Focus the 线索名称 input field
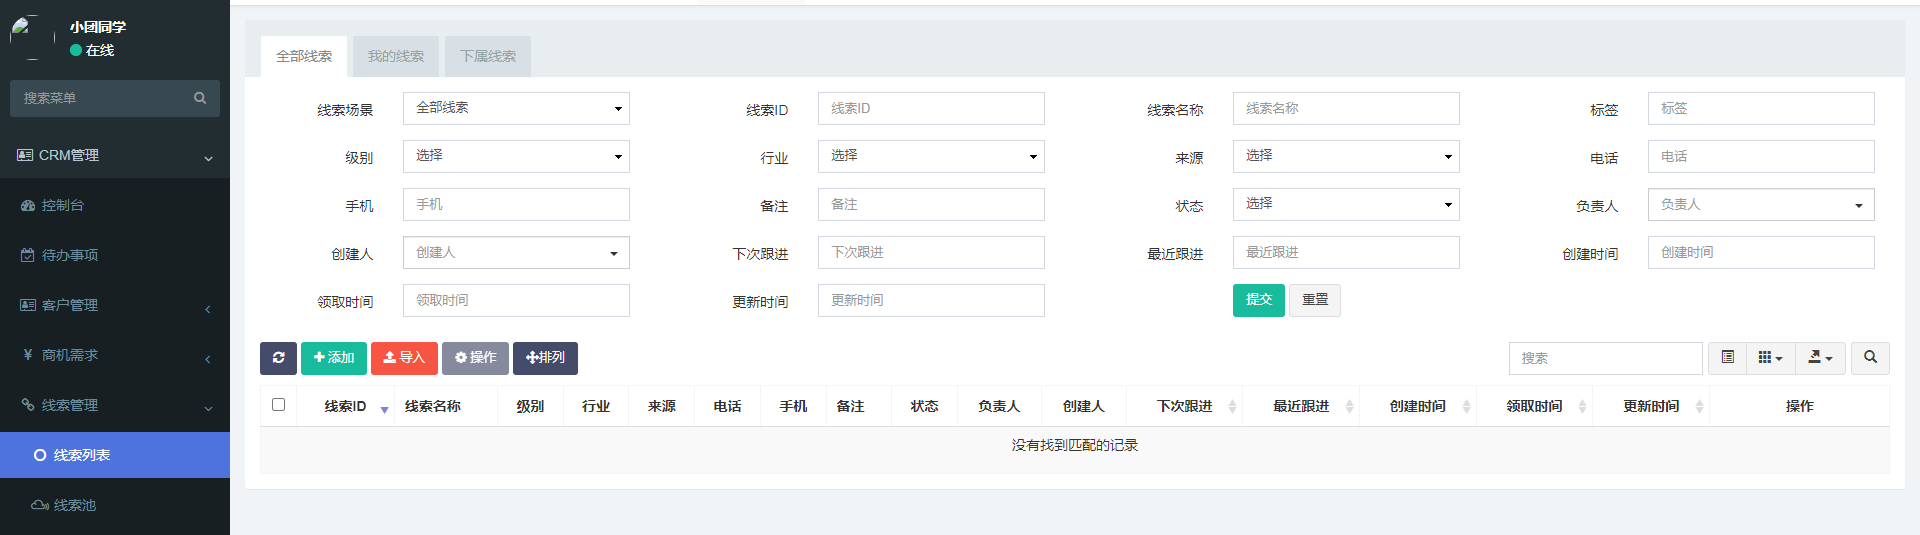 [x=1346, y=108]
